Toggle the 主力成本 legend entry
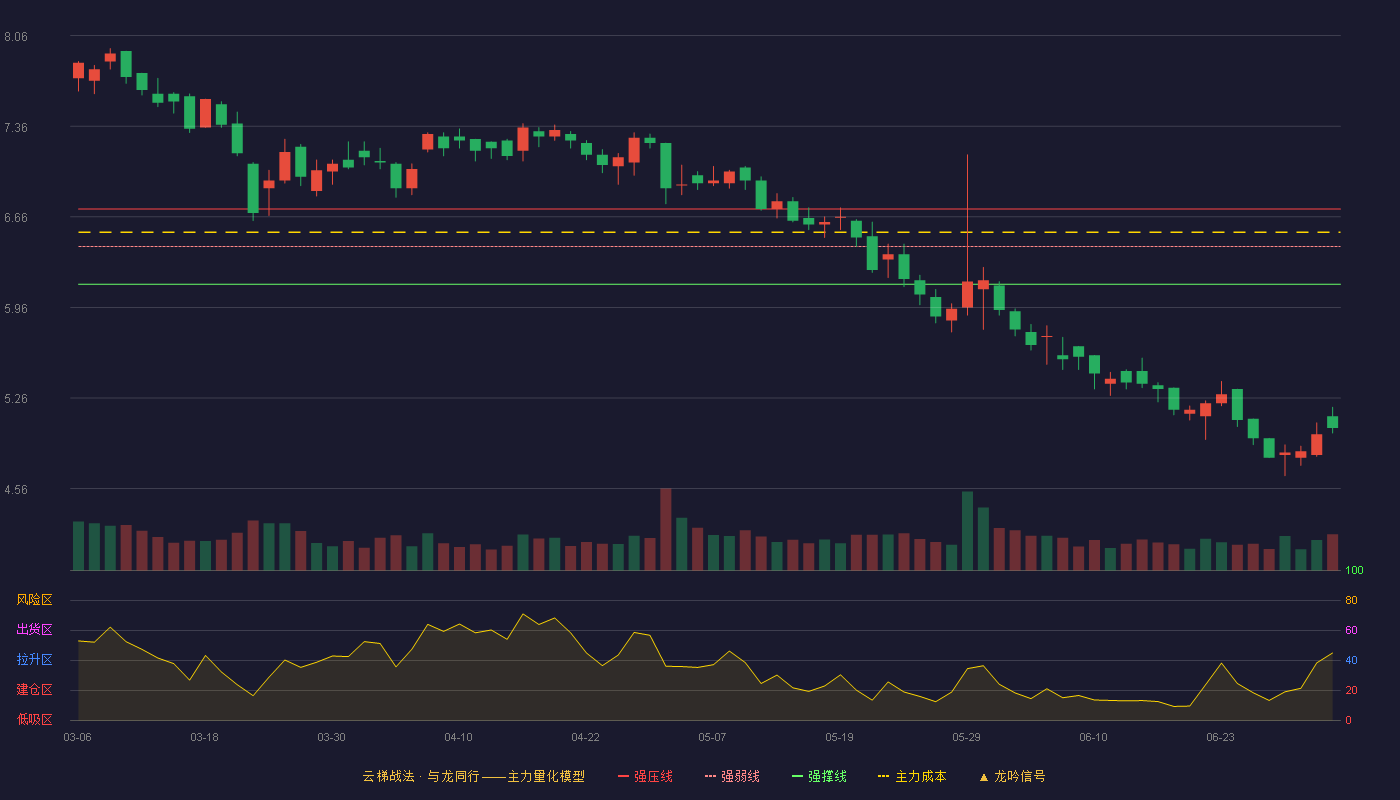This screenshot has height=800, width=1400. (x=912, y=776)
